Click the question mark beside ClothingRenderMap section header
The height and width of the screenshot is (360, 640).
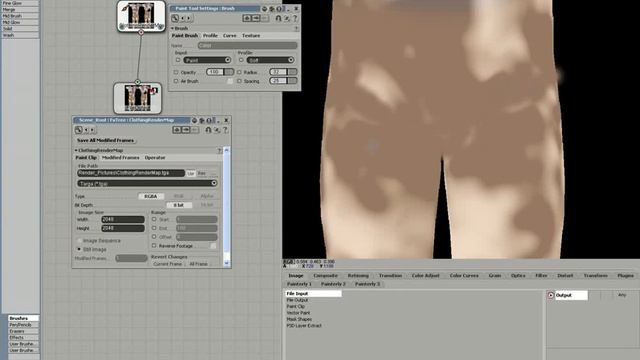click(220, 151)
